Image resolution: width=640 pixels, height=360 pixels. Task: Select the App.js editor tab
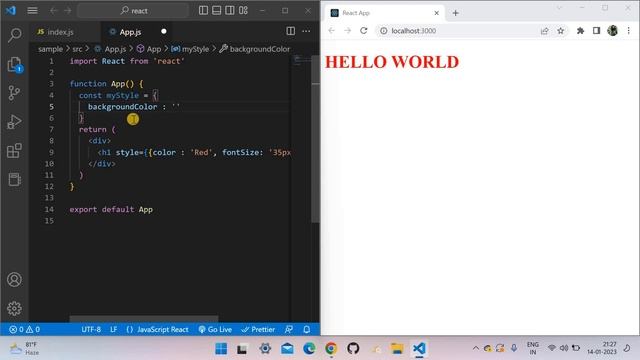pyautogui.click(x=130, y=32)
